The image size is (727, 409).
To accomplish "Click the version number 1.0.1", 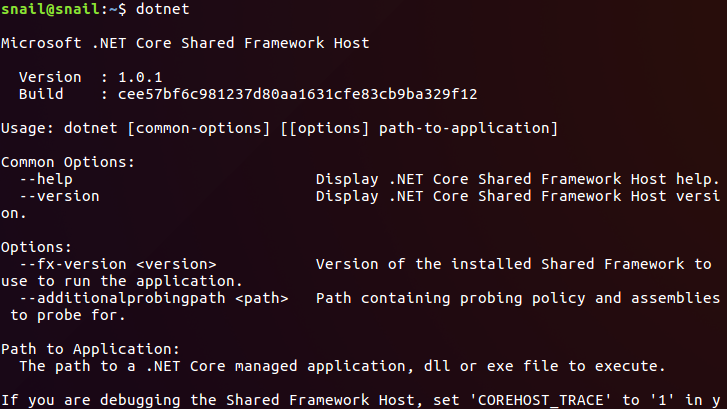I will point(140,77).
